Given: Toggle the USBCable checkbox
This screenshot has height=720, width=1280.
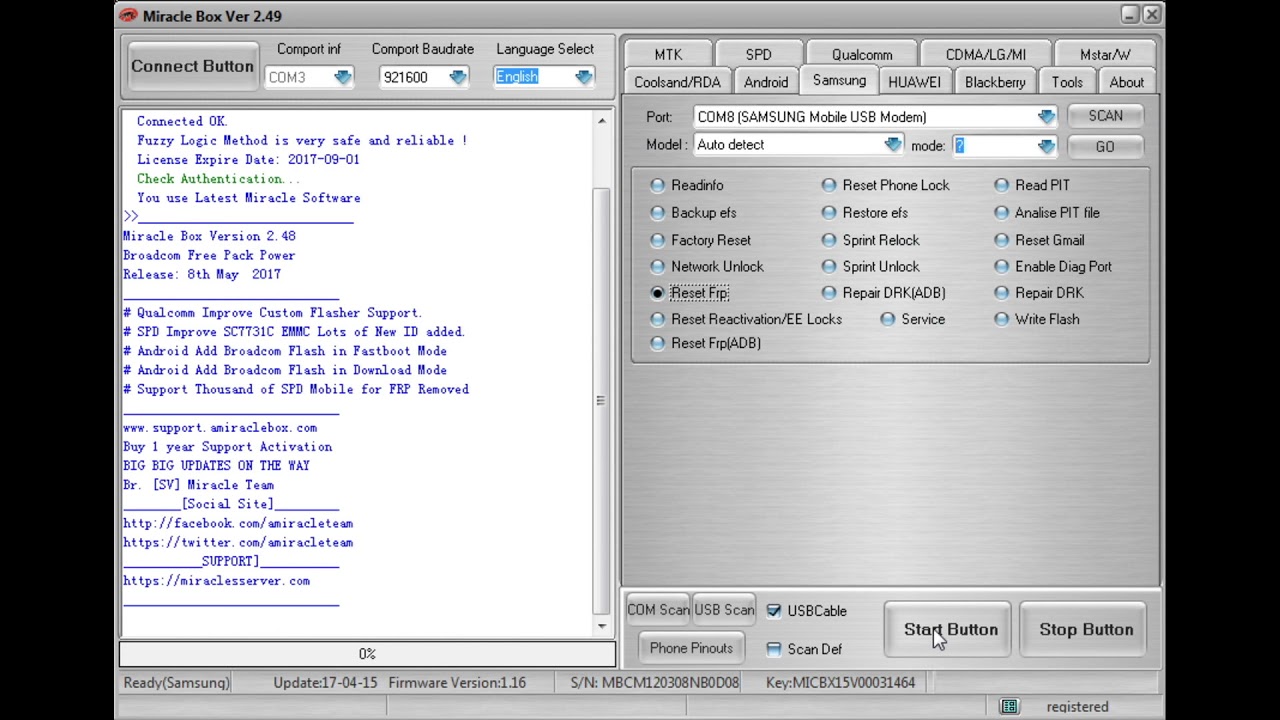Looking at the screenshot, I should (774, 611).
